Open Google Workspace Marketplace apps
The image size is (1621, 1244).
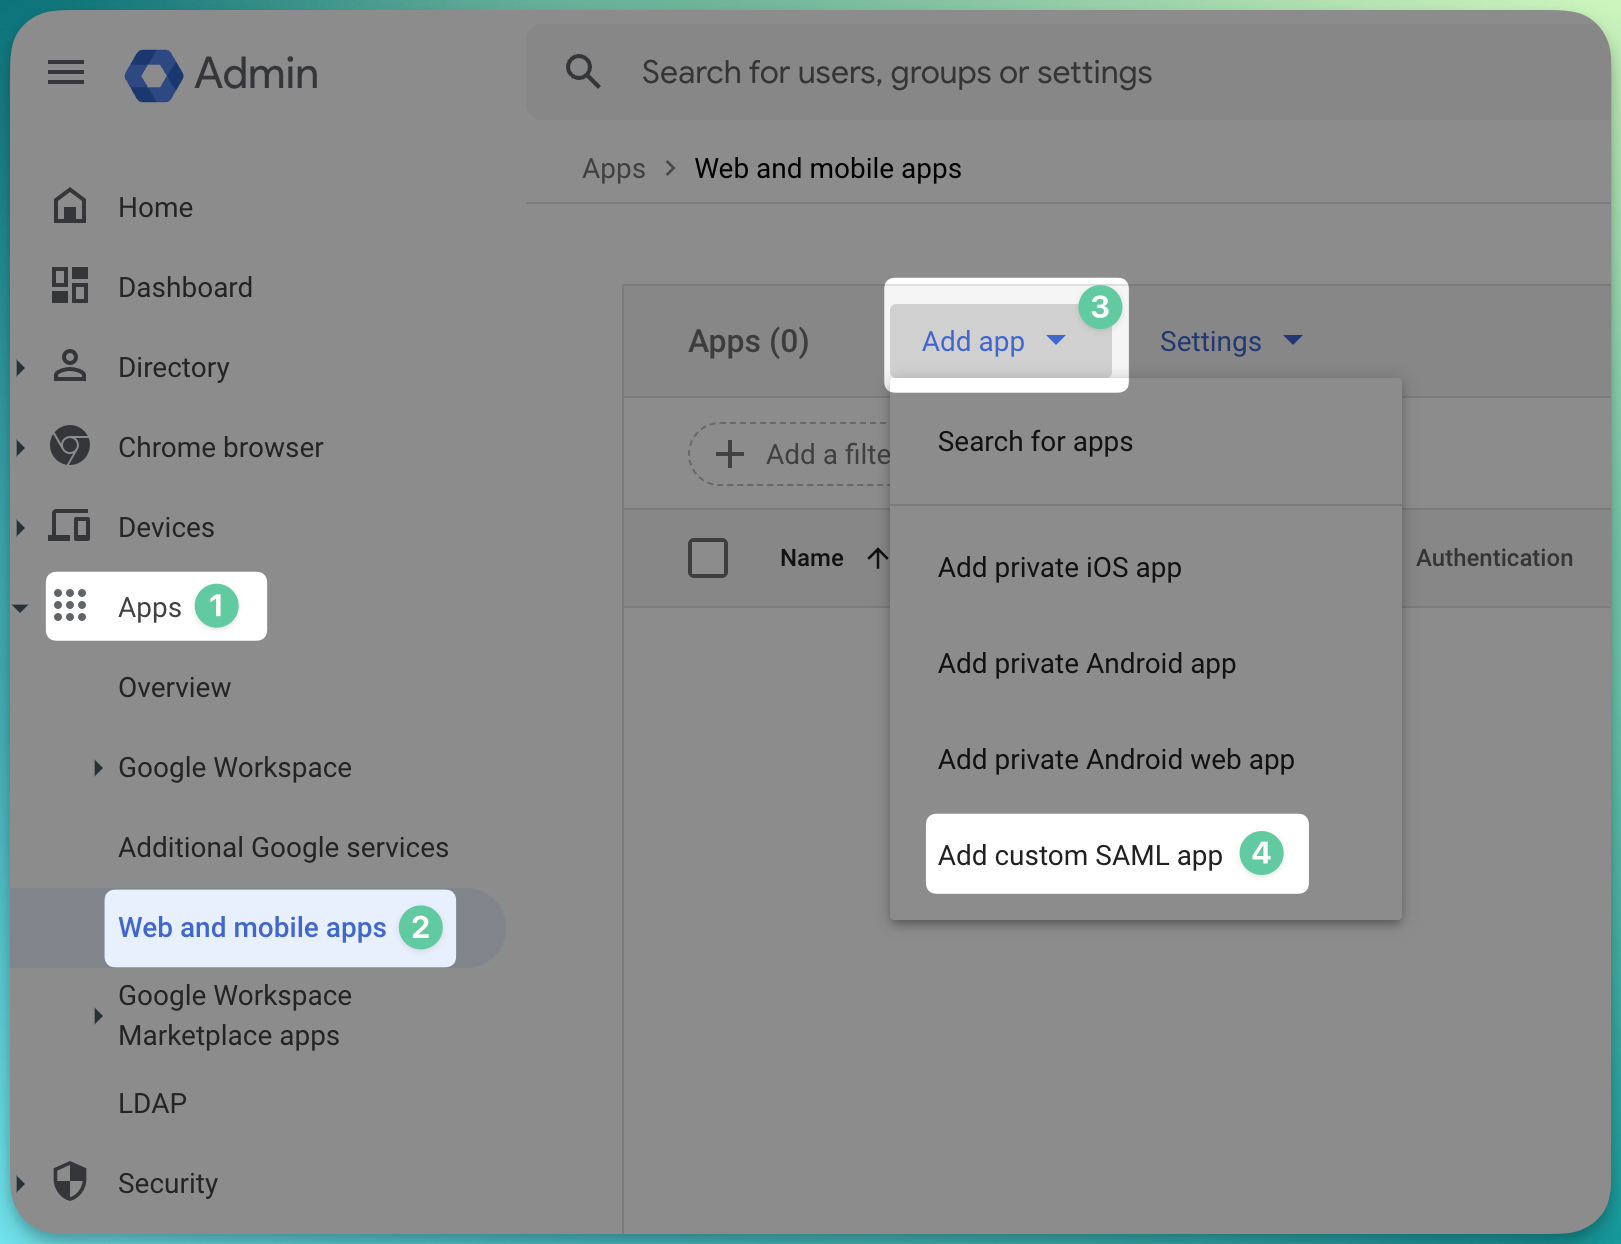(235, 1015)
